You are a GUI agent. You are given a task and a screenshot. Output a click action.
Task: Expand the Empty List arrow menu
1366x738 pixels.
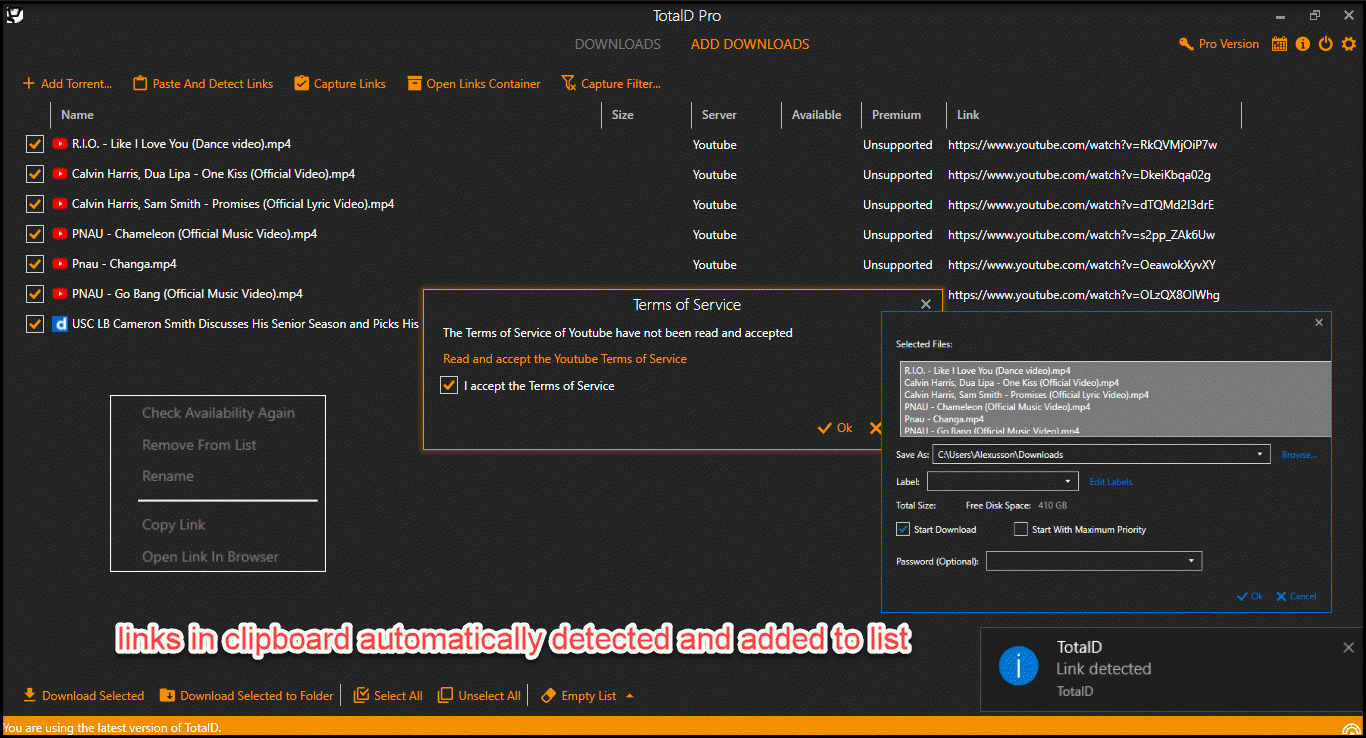(629, 695)
